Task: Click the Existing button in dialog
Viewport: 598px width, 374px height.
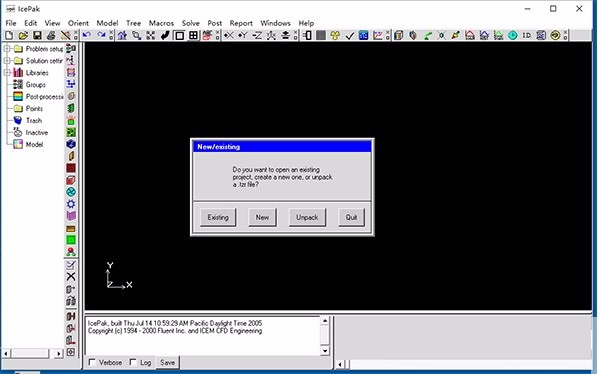Action: [x=218, y=217]
